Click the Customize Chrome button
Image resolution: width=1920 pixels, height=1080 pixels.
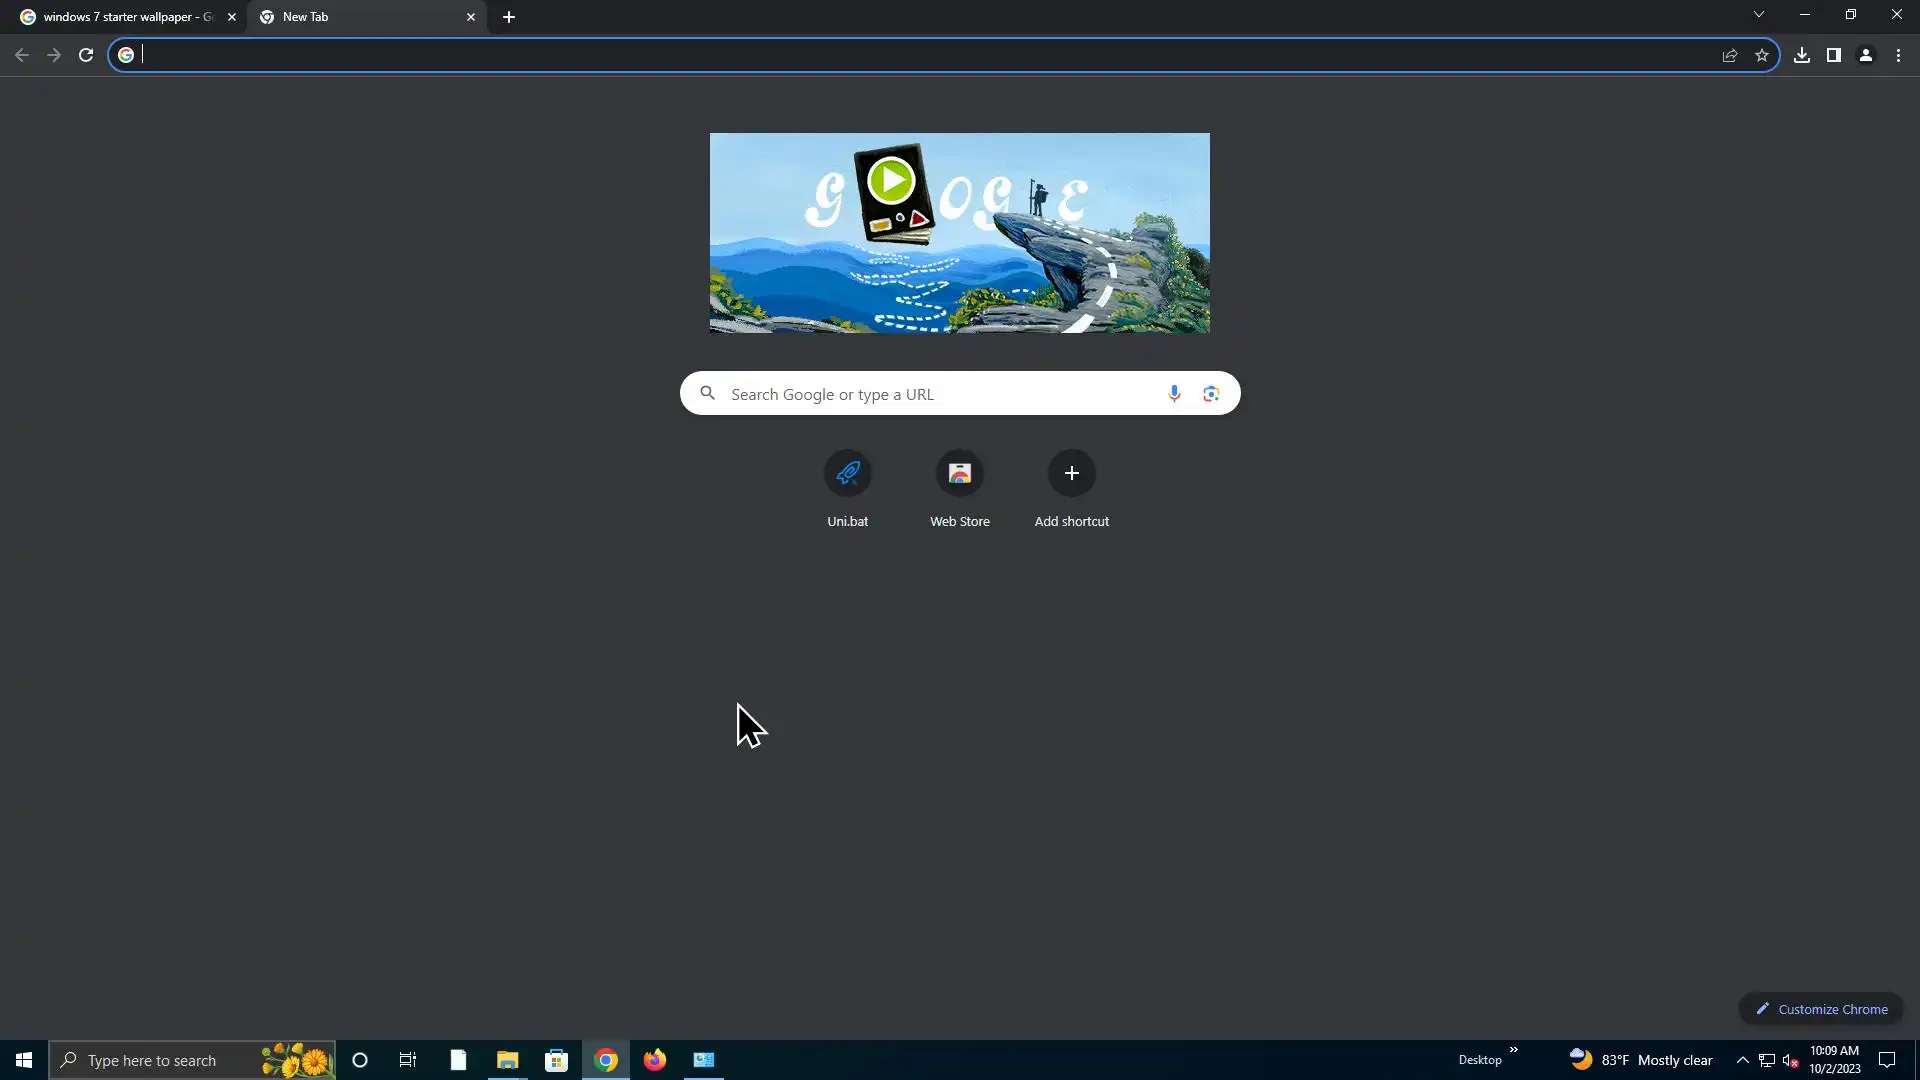point(1821,1009)
